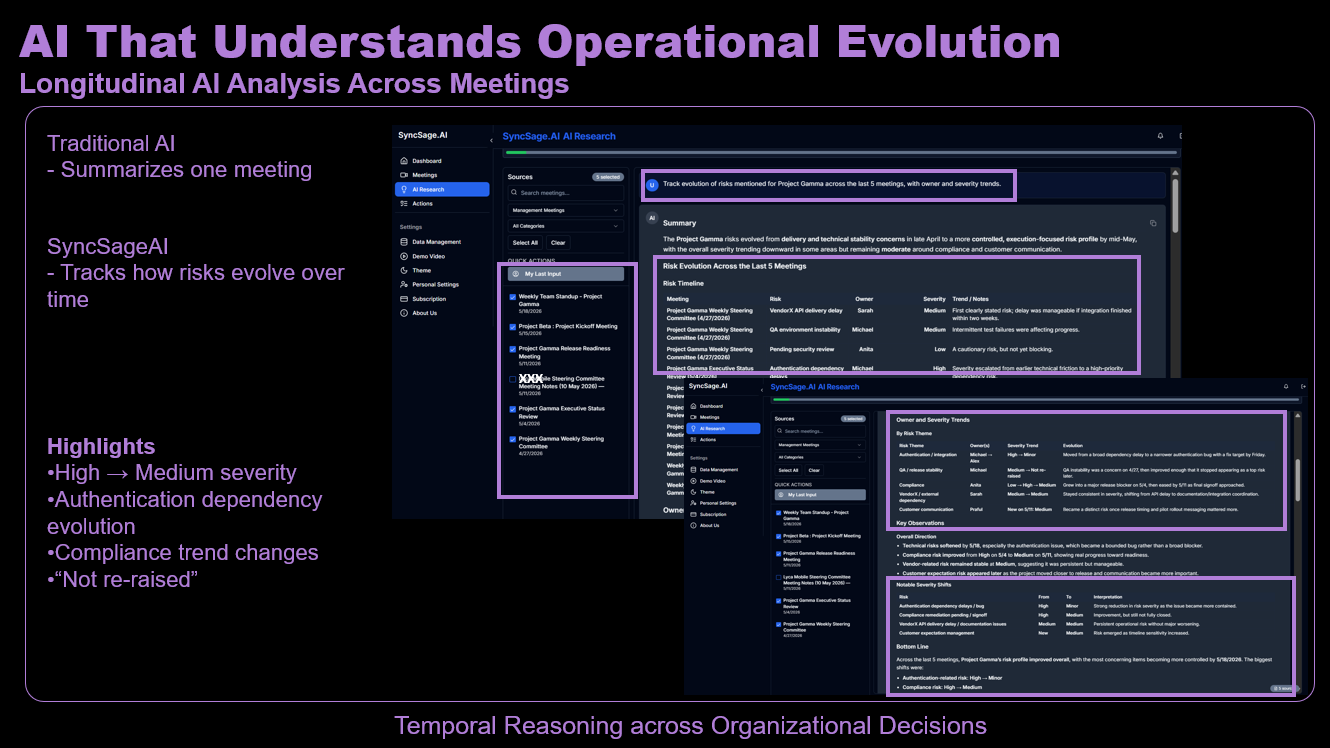
Task: Open Dashboard in lower screenshot sidebar
Action: [722, 406]
